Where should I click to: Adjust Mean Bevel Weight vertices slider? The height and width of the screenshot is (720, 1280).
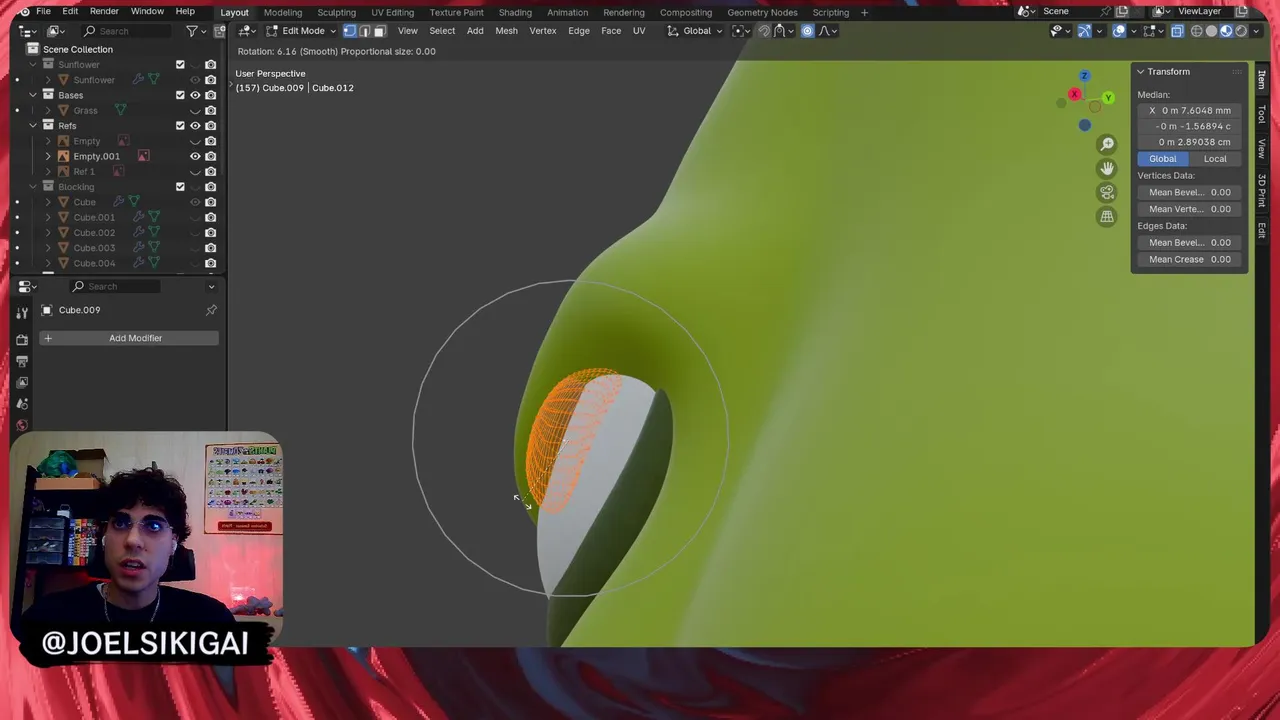(1190, 192)
